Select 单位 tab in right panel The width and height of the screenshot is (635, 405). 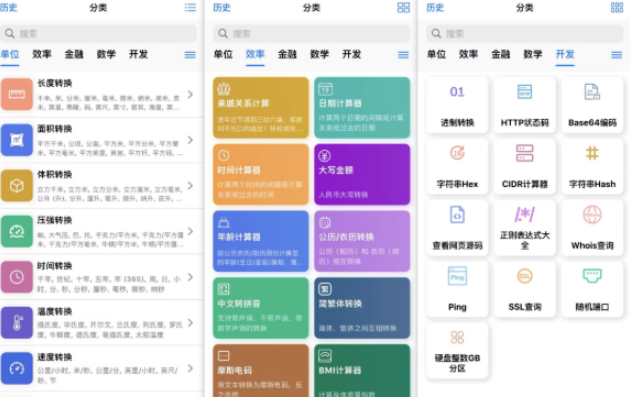click(437, 54)
